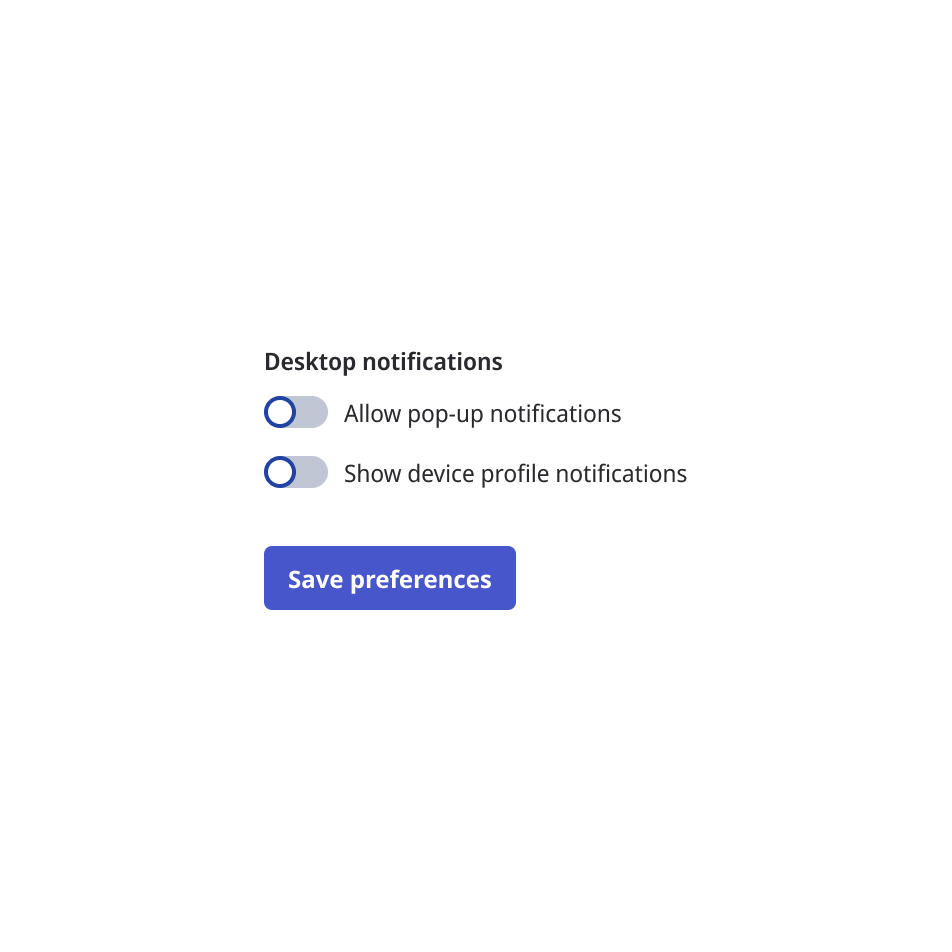Toggle pop-up notifications switch on
952x952 pixels.
click(x=296, y=412)
